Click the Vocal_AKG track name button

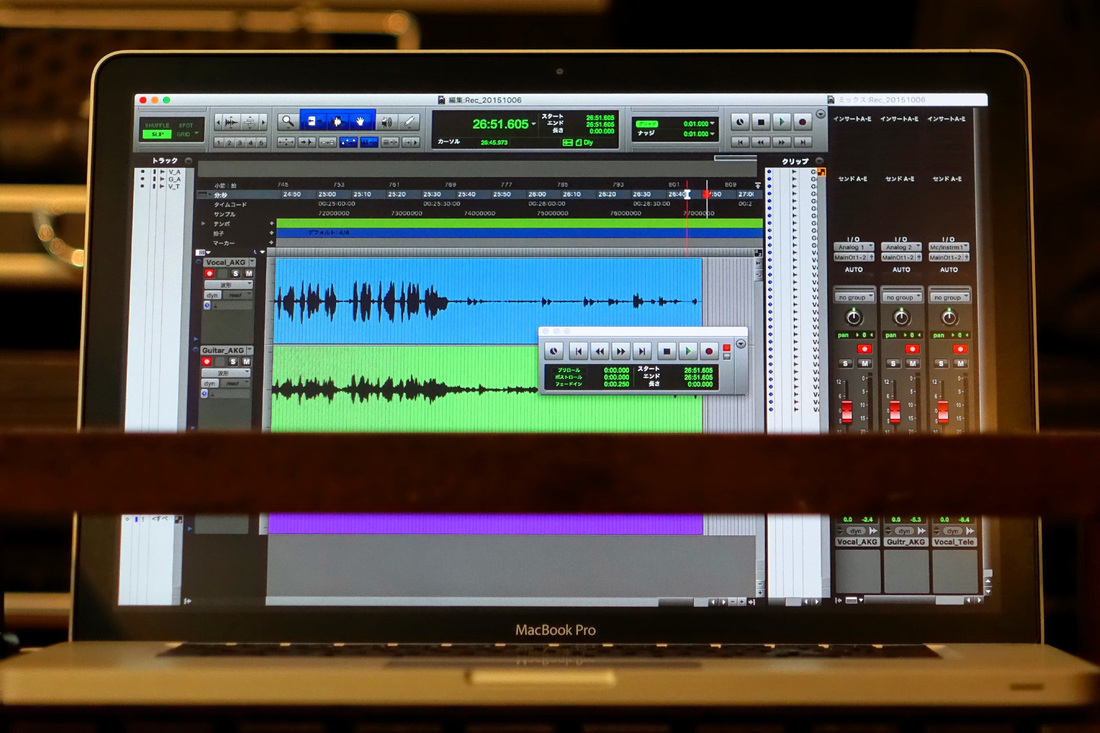click(x=226, y=262)
